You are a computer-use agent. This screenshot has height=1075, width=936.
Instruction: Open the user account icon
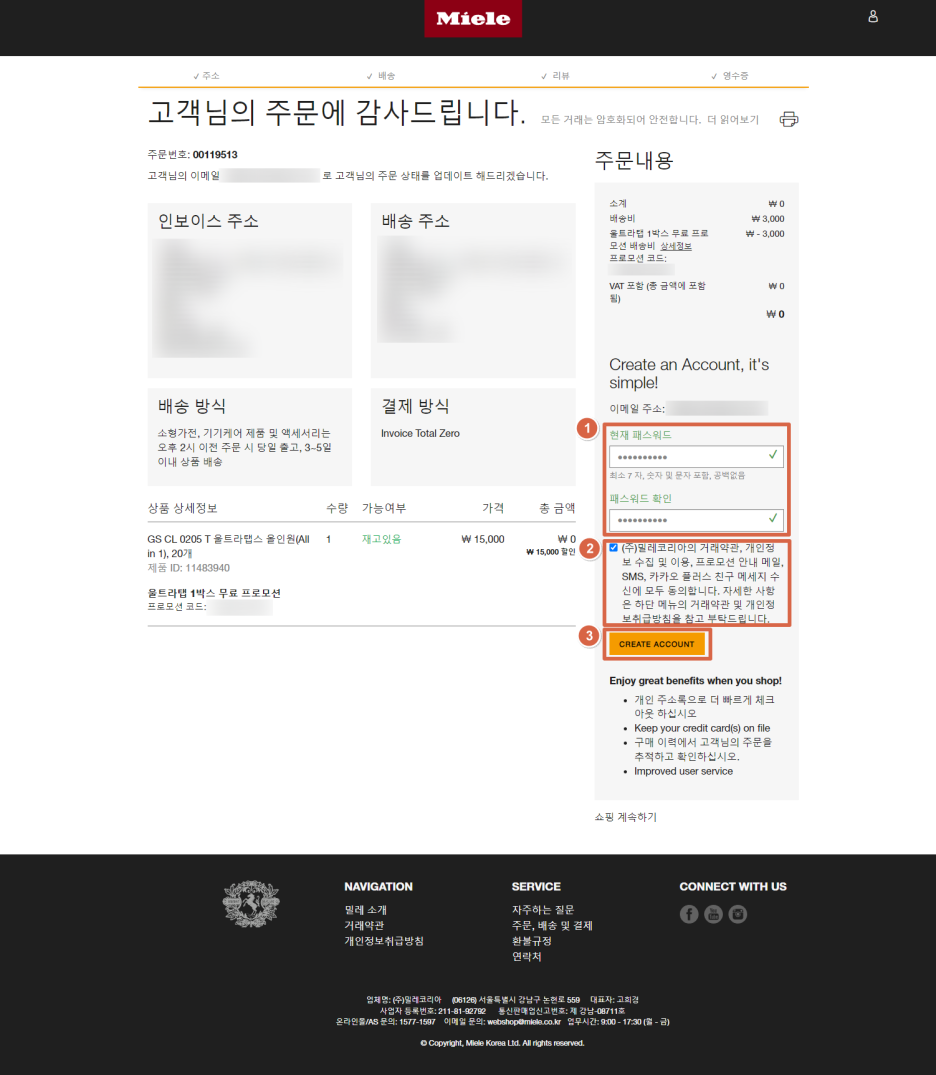click(872, 16)
